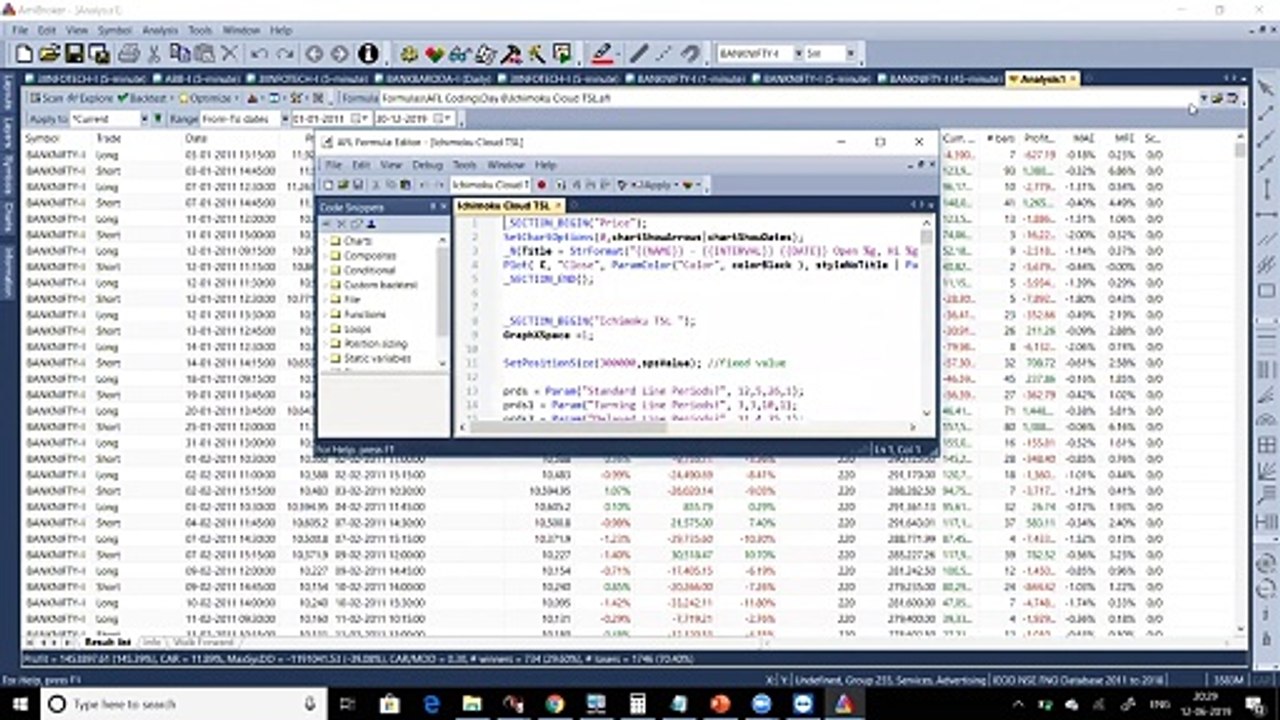Click the Back navigation circle arrow
The image size is (1280, 720).
(313, 53)
